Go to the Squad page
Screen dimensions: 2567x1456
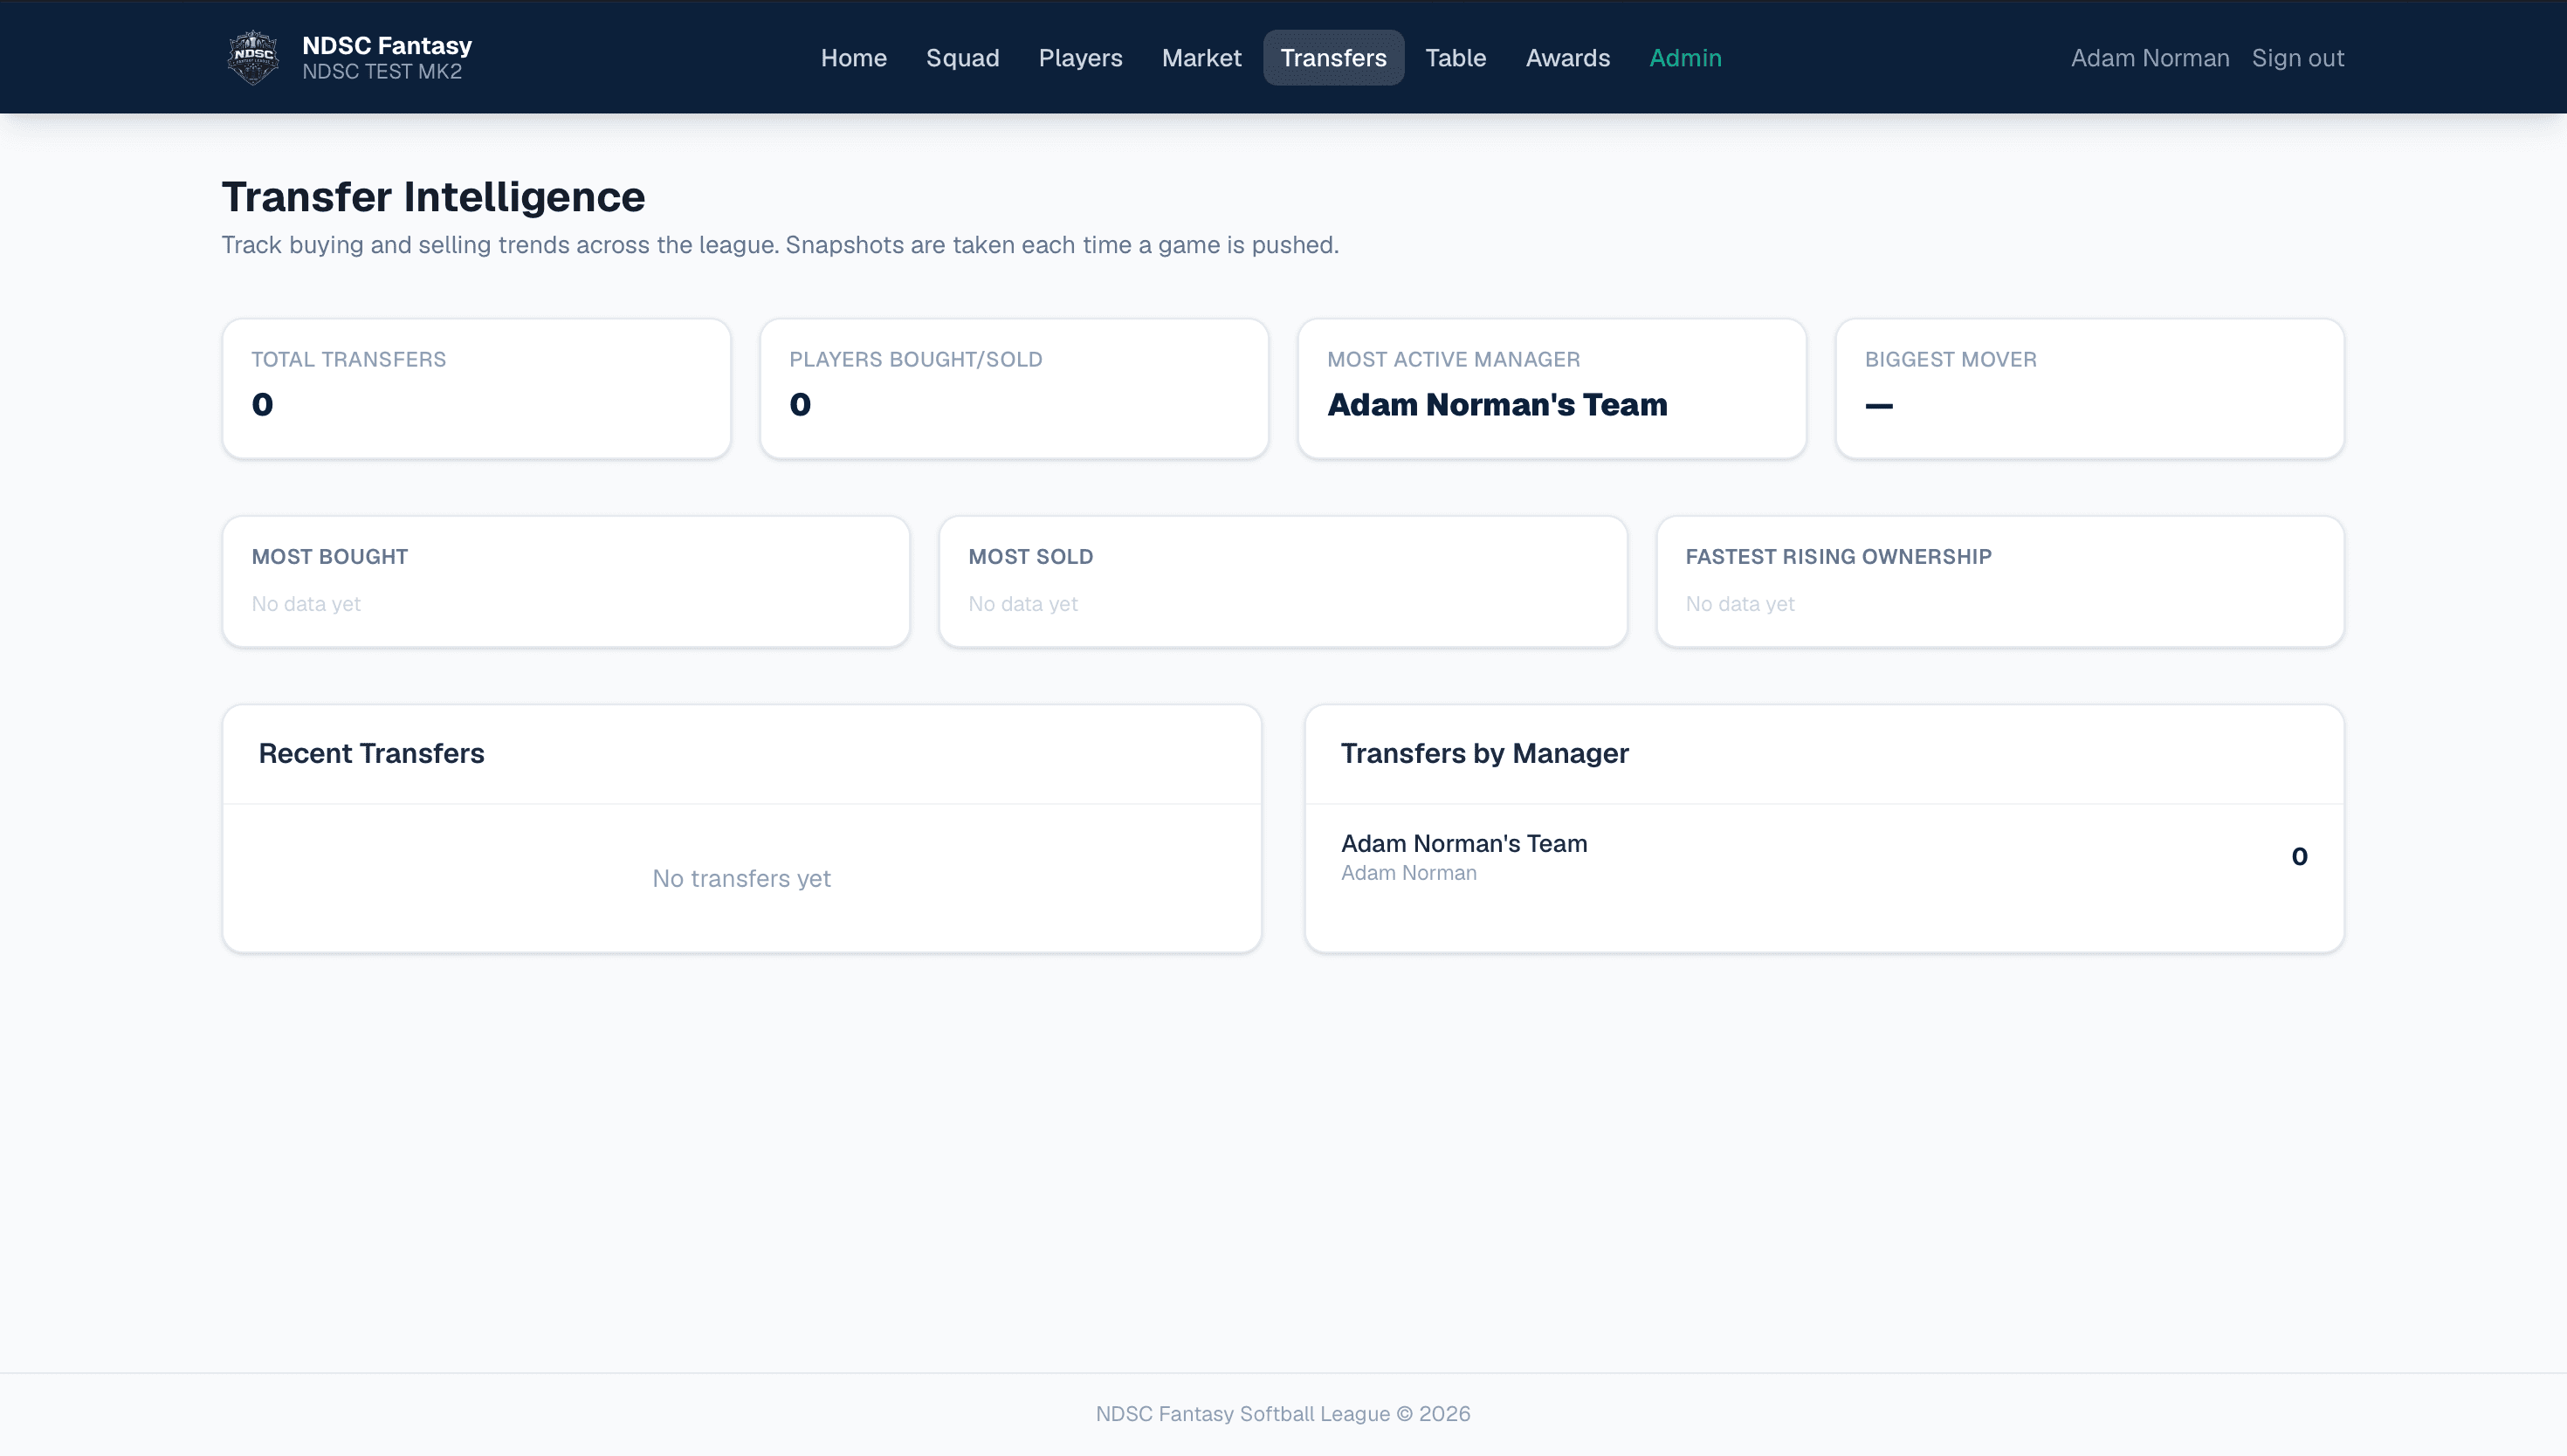[x=962, y=58]
